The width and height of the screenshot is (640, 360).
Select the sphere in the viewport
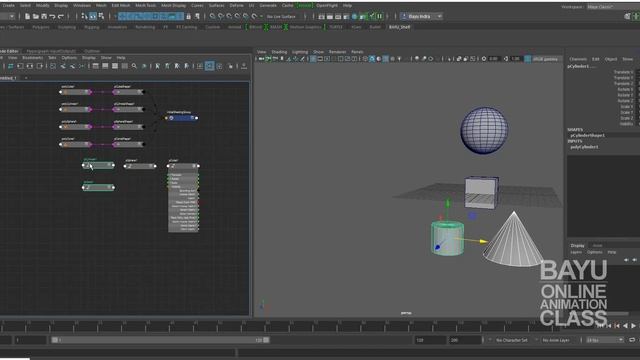pyautogui.click(x=484, y=131)
